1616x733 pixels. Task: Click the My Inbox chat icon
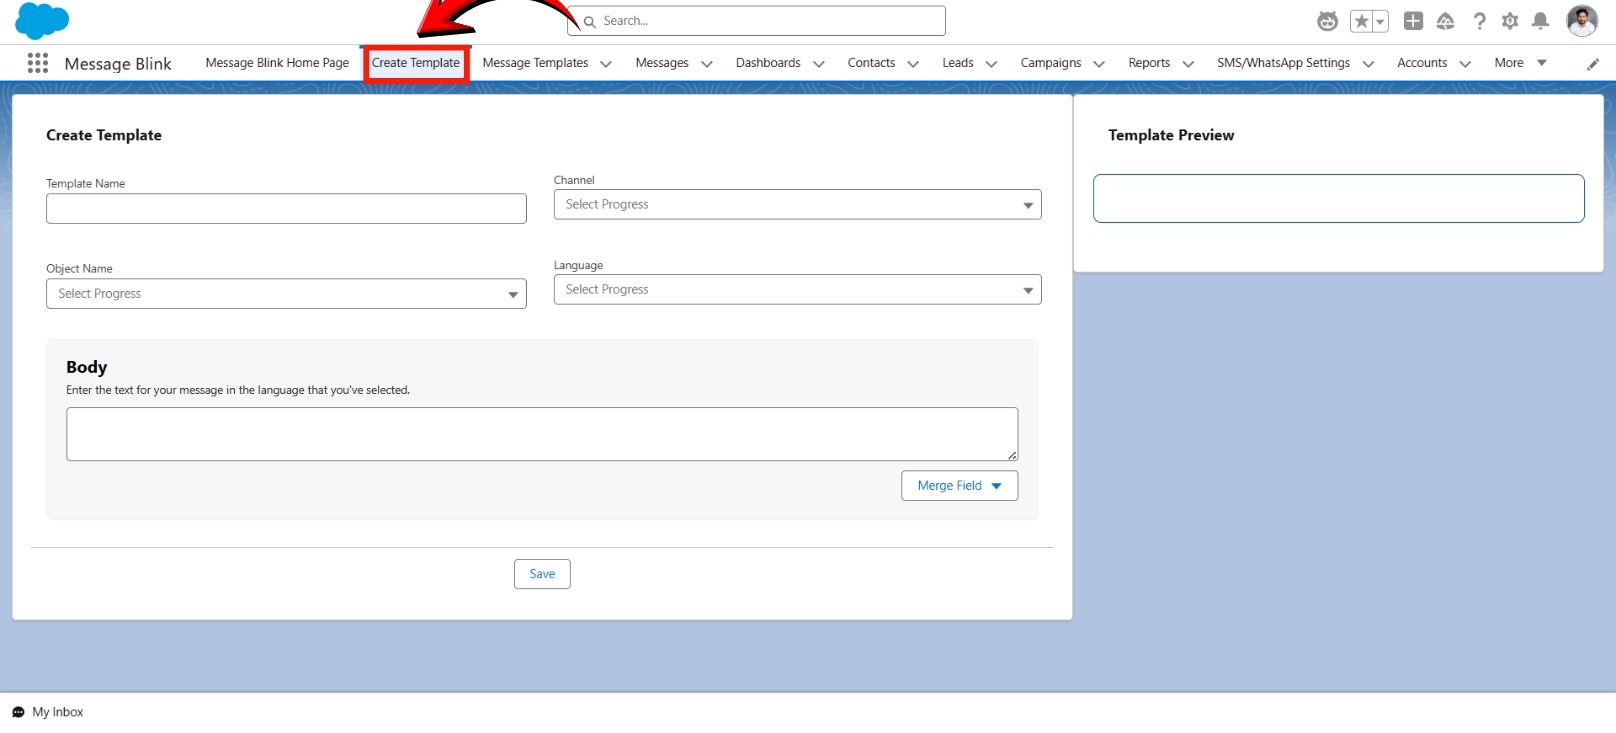(18, 712)
